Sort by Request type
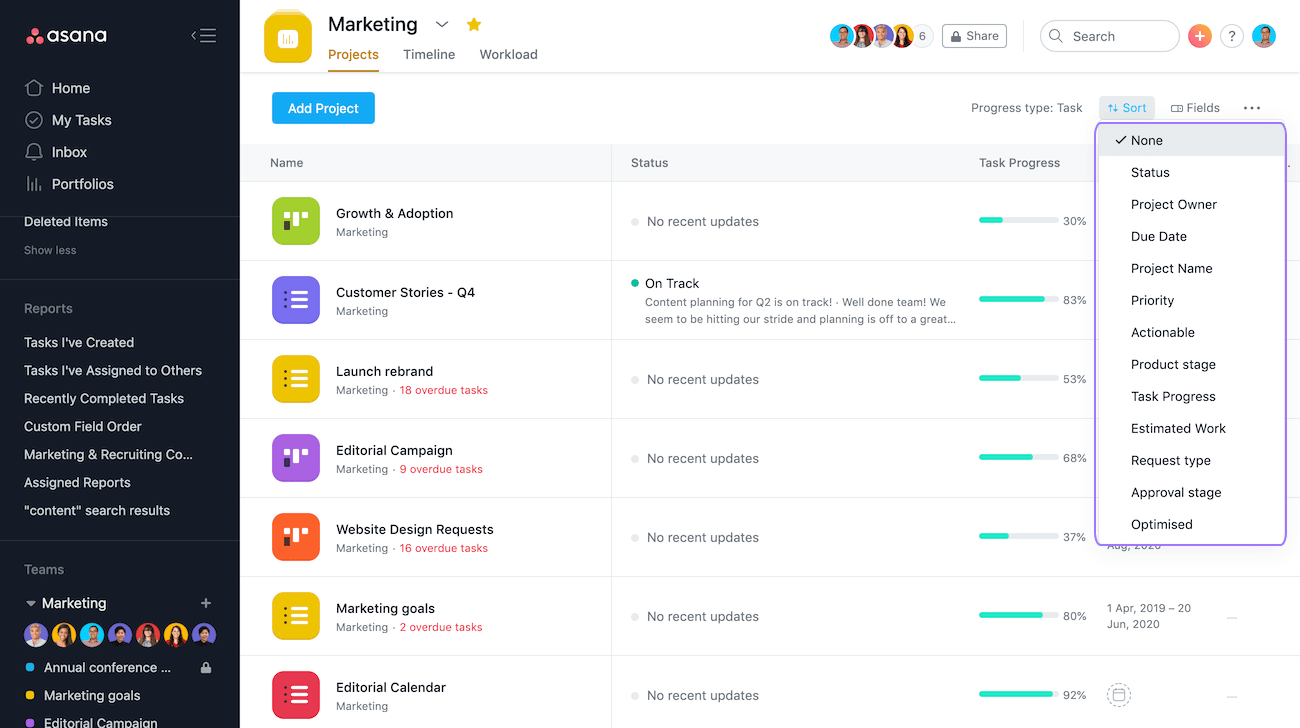The image size is (1300, 728). tap(1190, 460)
